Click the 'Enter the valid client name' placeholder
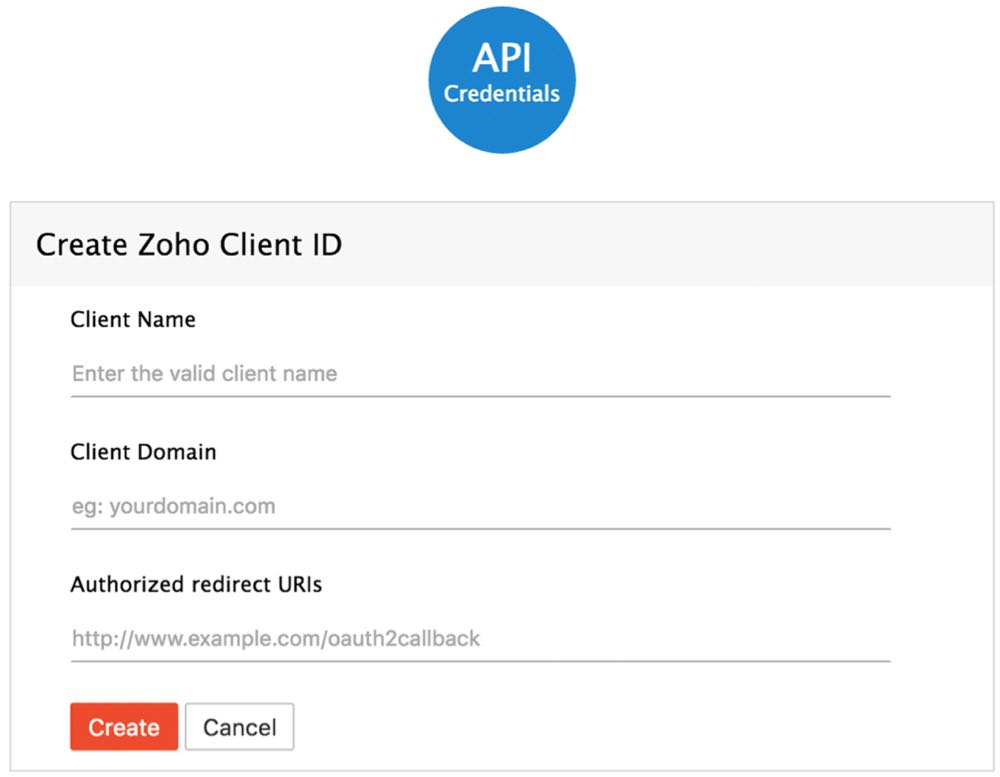1000x777 pixels. tap(204, 374)
